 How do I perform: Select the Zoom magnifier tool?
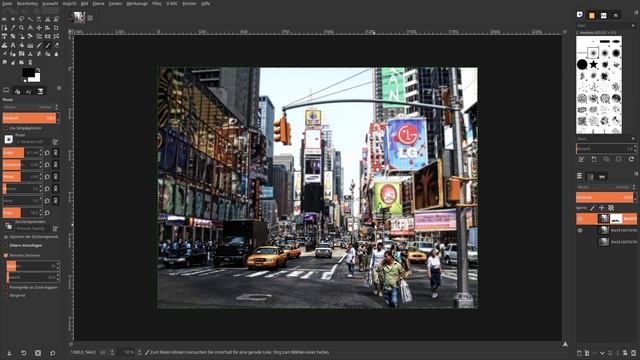click(x=21, y=28)
